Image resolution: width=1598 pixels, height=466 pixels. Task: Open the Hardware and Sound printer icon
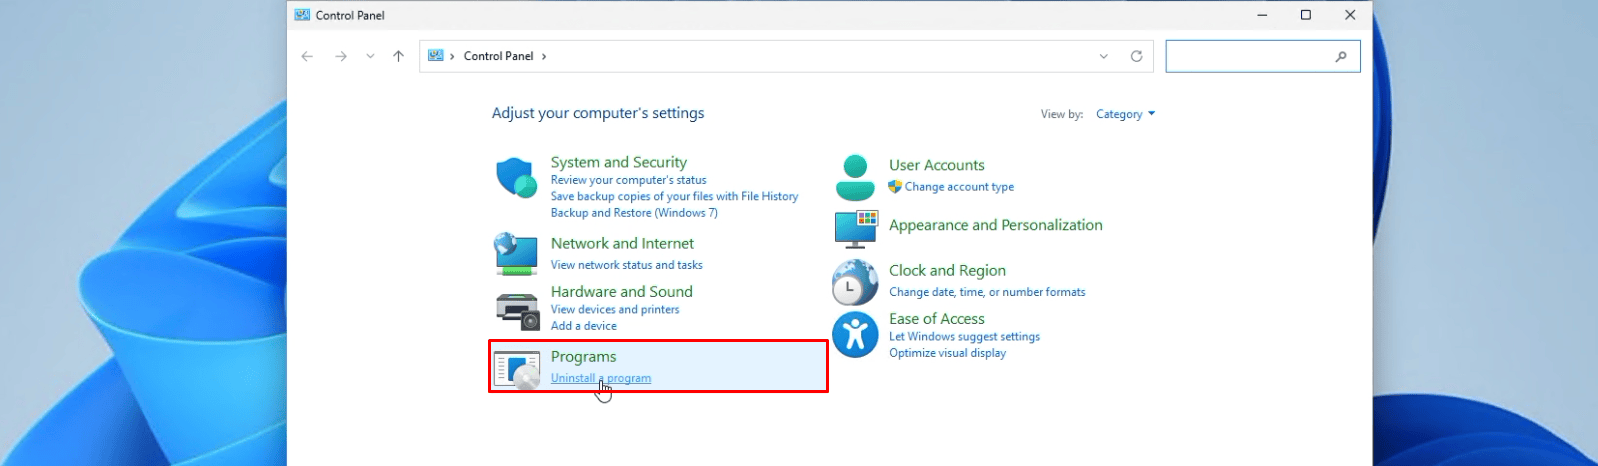point(518,311)
